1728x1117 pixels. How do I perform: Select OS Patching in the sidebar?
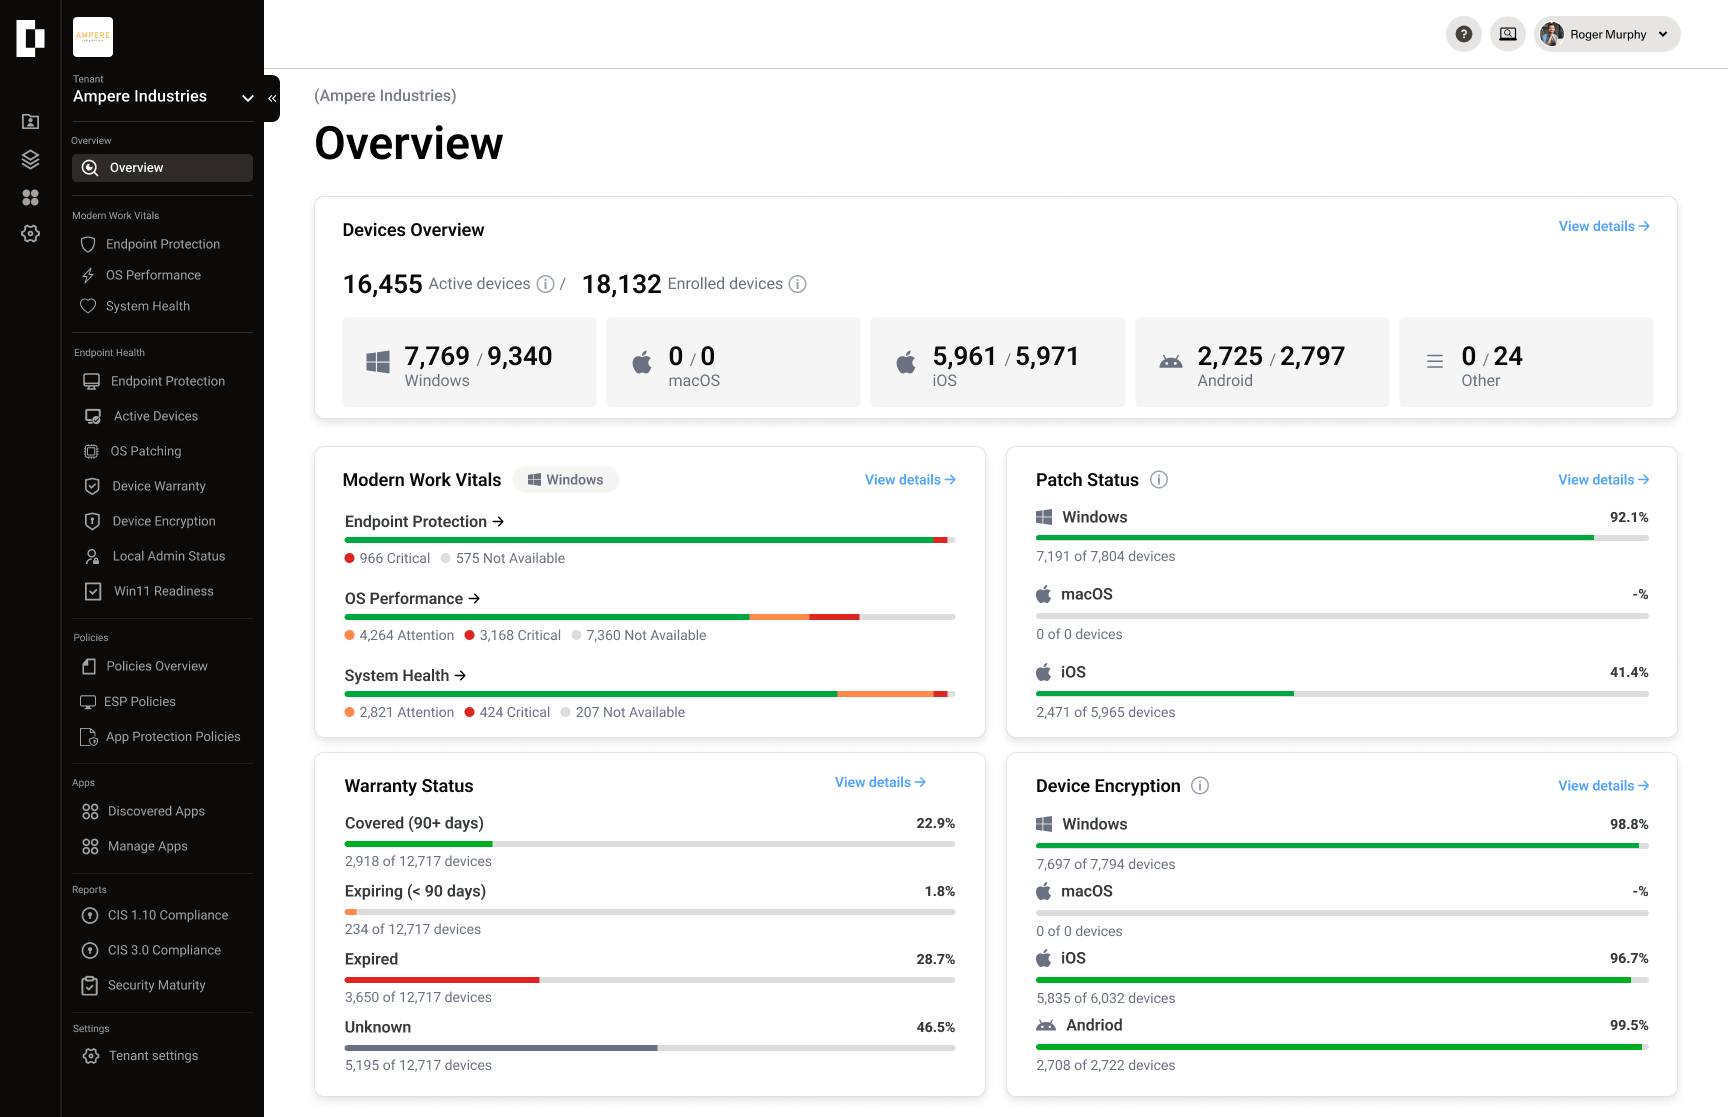tap(146, 451)
